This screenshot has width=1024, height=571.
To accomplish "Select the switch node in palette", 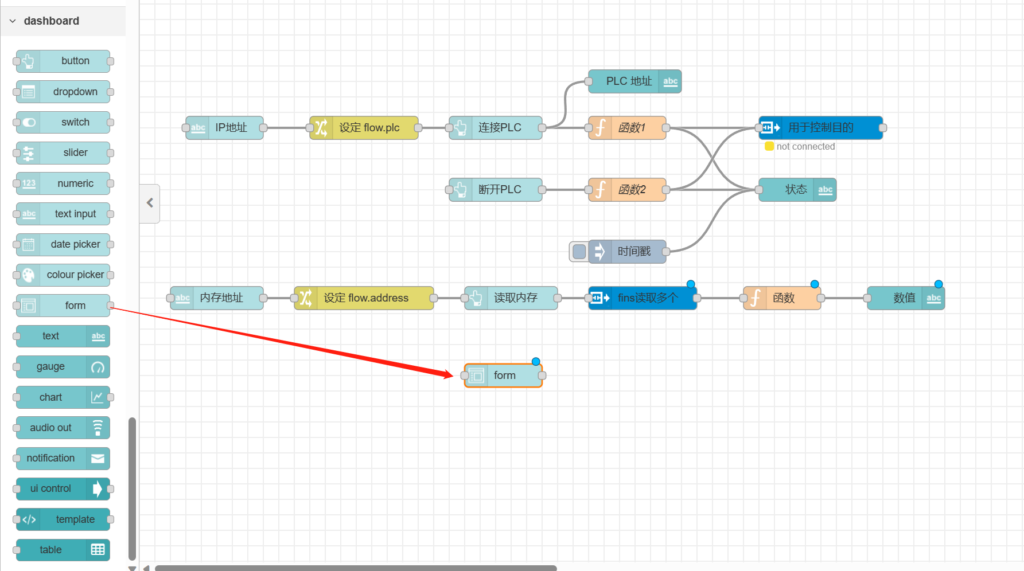I will 63,122.
